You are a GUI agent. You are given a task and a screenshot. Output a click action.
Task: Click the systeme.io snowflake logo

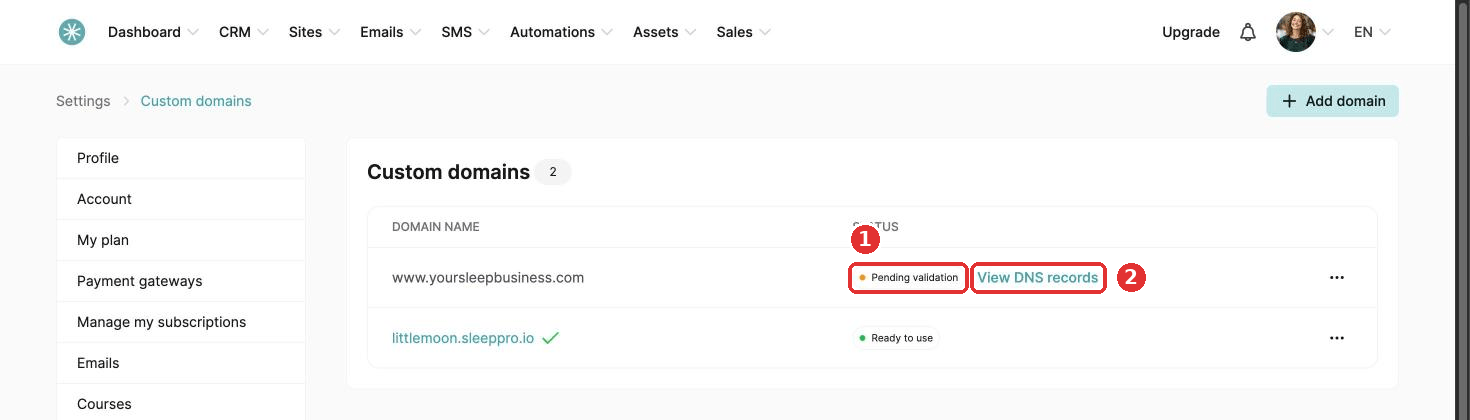(71, 32)
